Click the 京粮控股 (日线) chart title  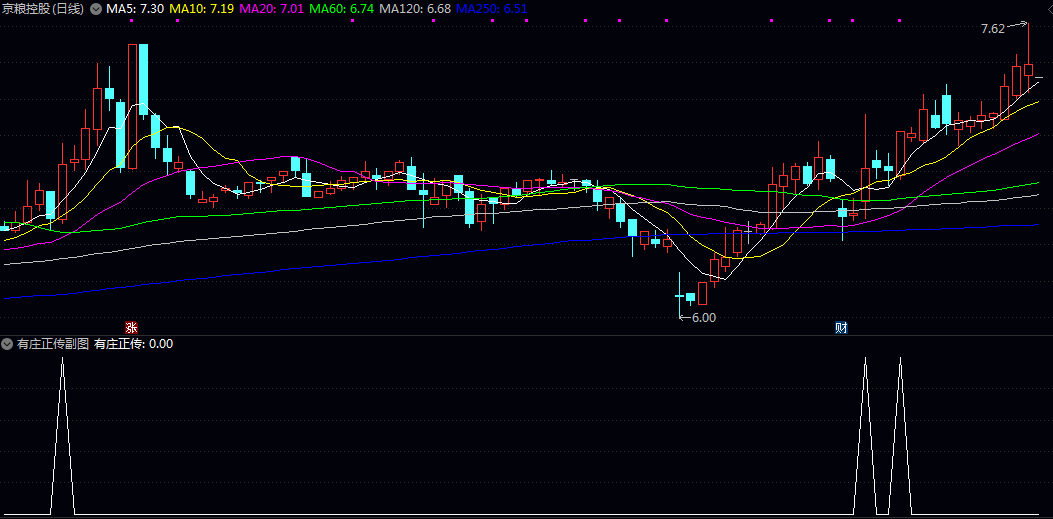(43, 9)
